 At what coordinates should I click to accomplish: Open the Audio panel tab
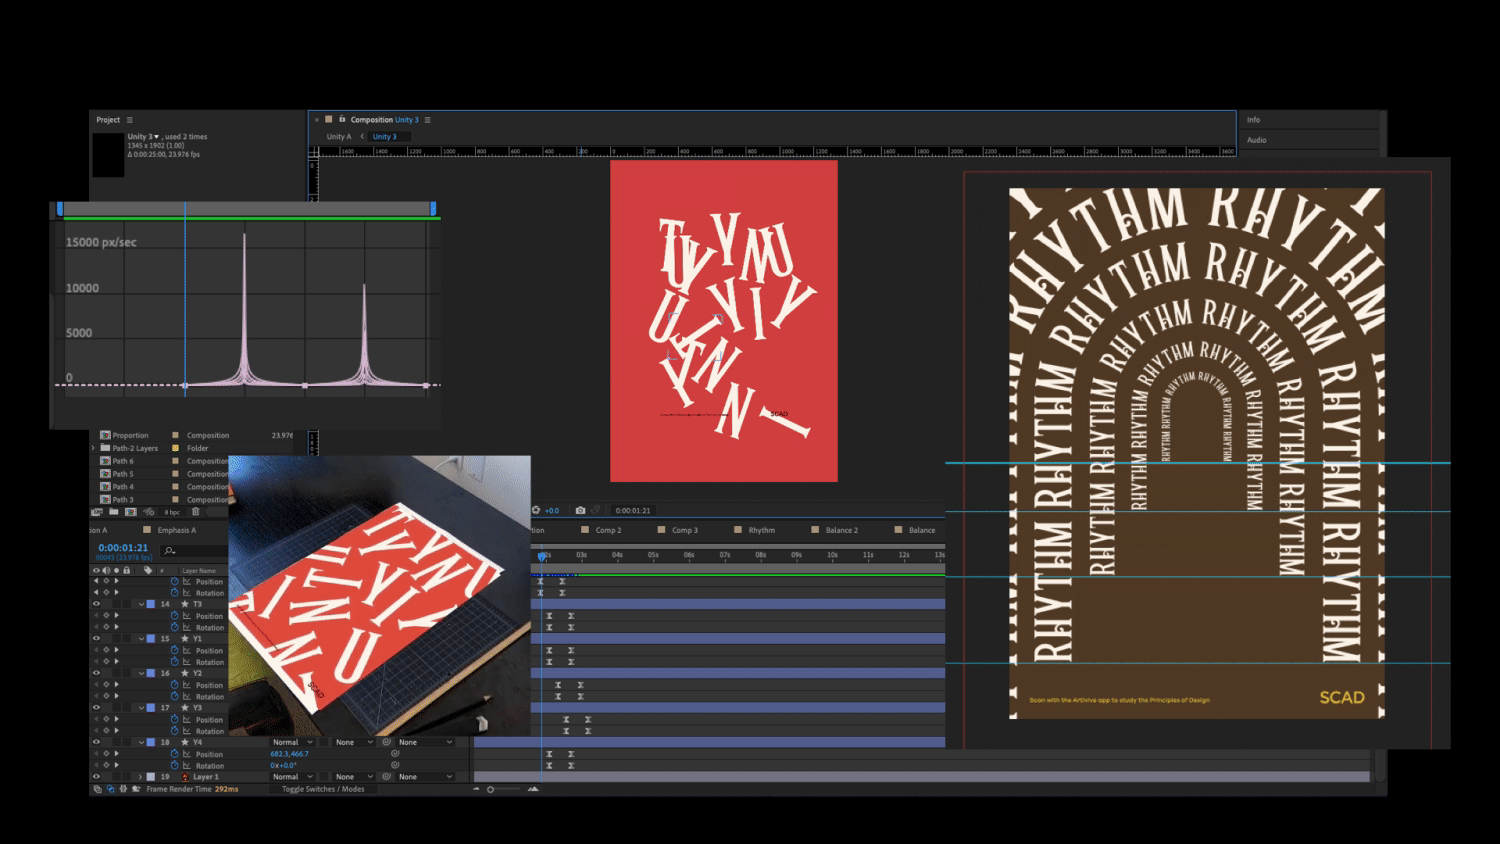click(x=1257, y=140)
